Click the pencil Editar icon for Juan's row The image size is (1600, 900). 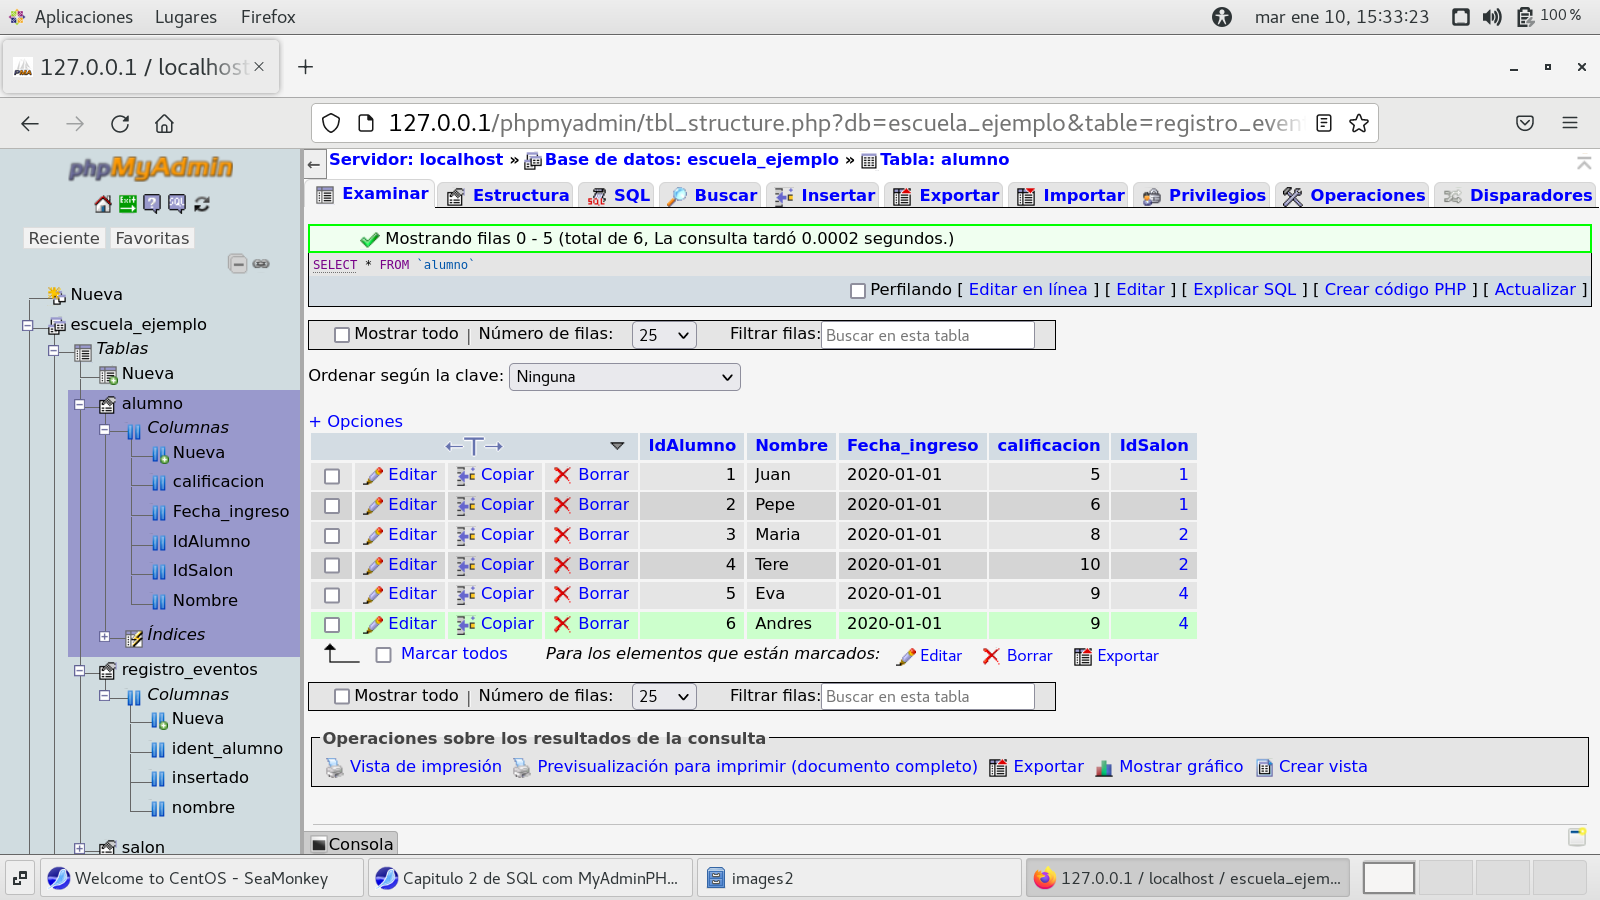coord(373,476)
